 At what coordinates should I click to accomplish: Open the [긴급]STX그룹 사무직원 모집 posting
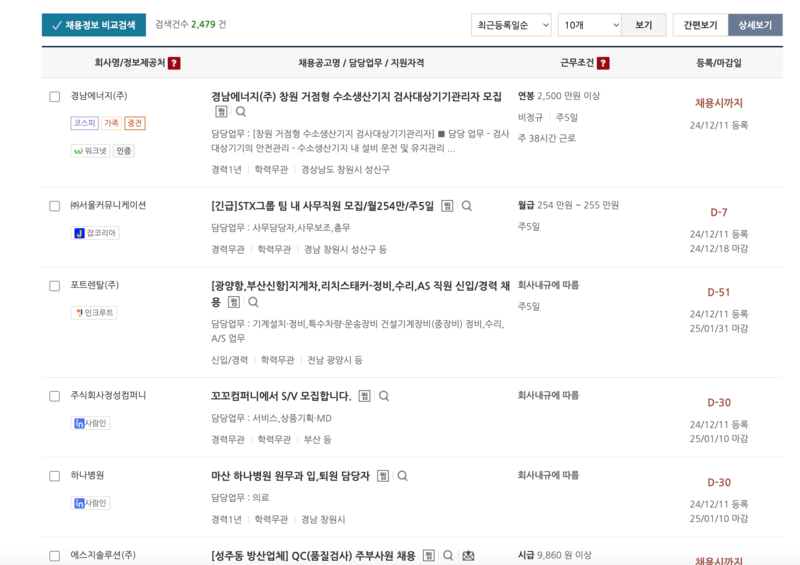(322, 206)
